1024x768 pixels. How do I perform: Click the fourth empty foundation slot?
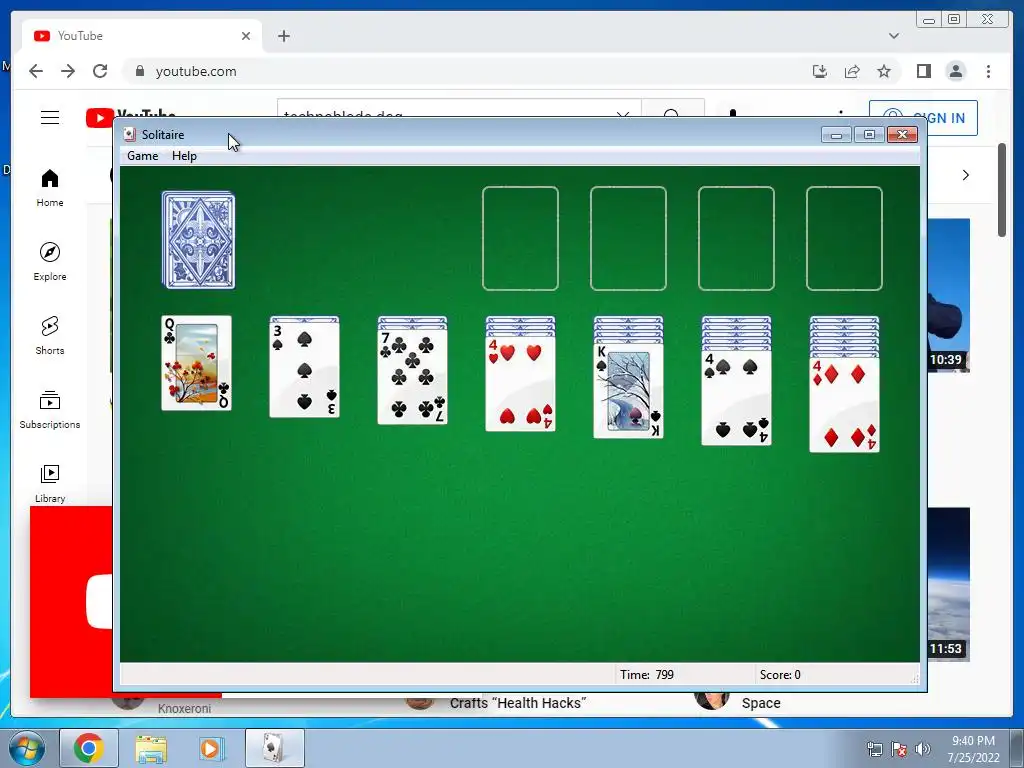(x=844, y=238)
